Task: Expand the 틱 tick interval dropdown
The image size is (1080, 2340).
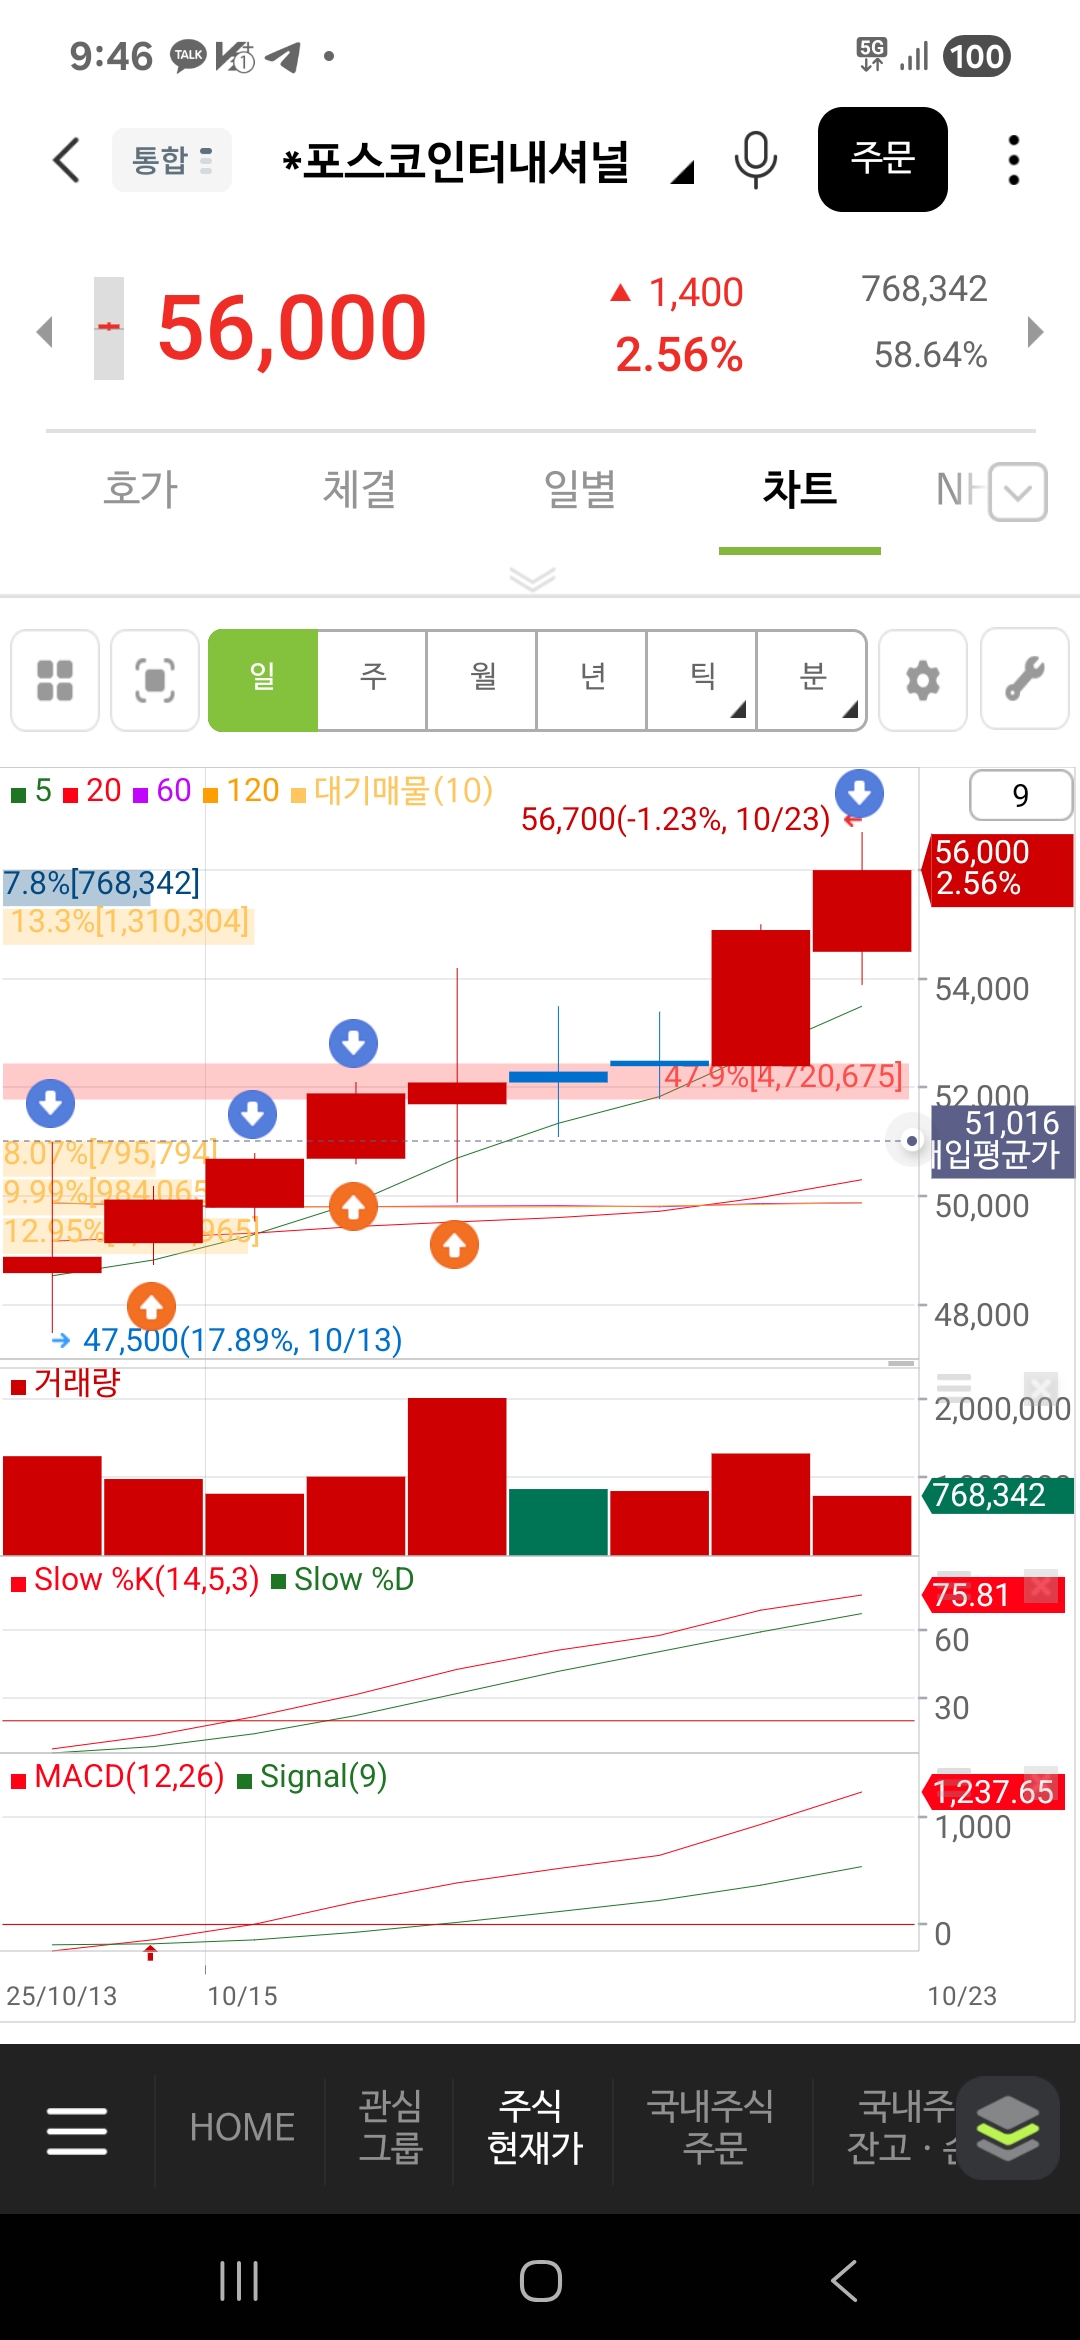Action: (703, 680)
